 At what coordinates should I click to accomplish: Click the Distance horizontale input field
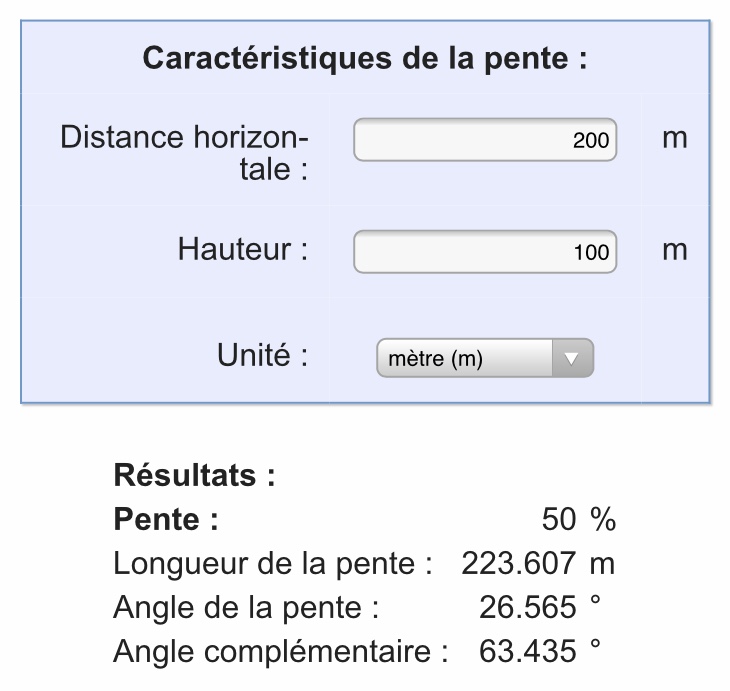point(485,140)
